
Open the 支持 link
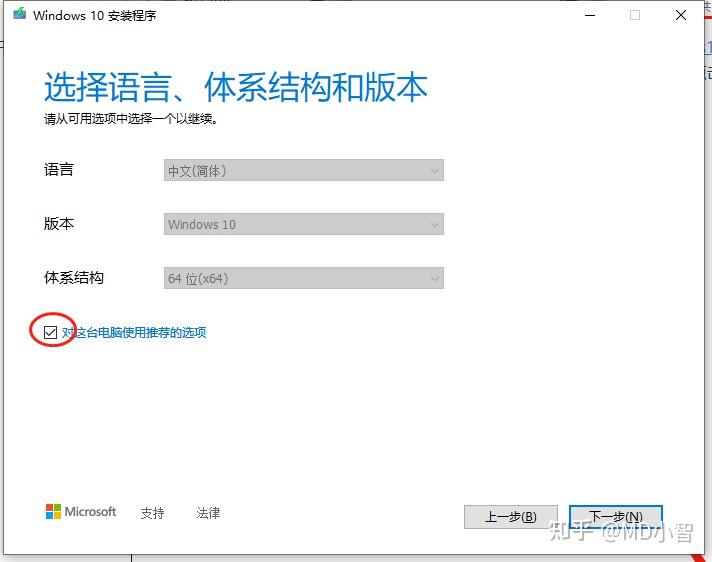pos(152,513)
